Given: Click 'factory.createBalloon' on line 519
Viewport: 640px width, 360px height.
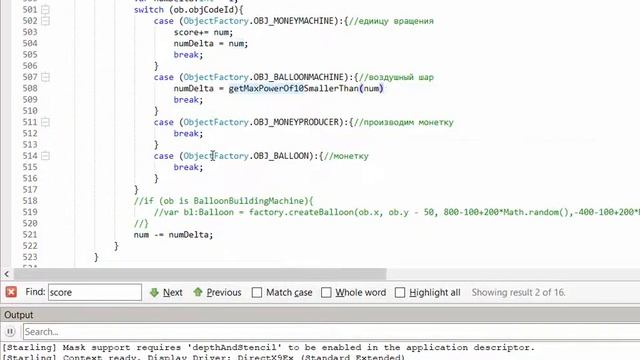Looking at the screenshot, I should 301,212.
